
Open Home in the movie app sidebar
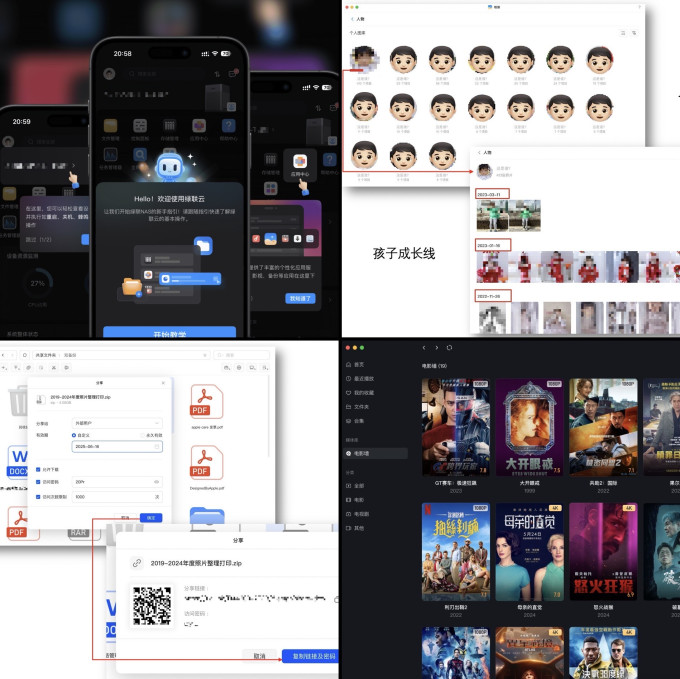pyautogui.click(x=355, y=365)
